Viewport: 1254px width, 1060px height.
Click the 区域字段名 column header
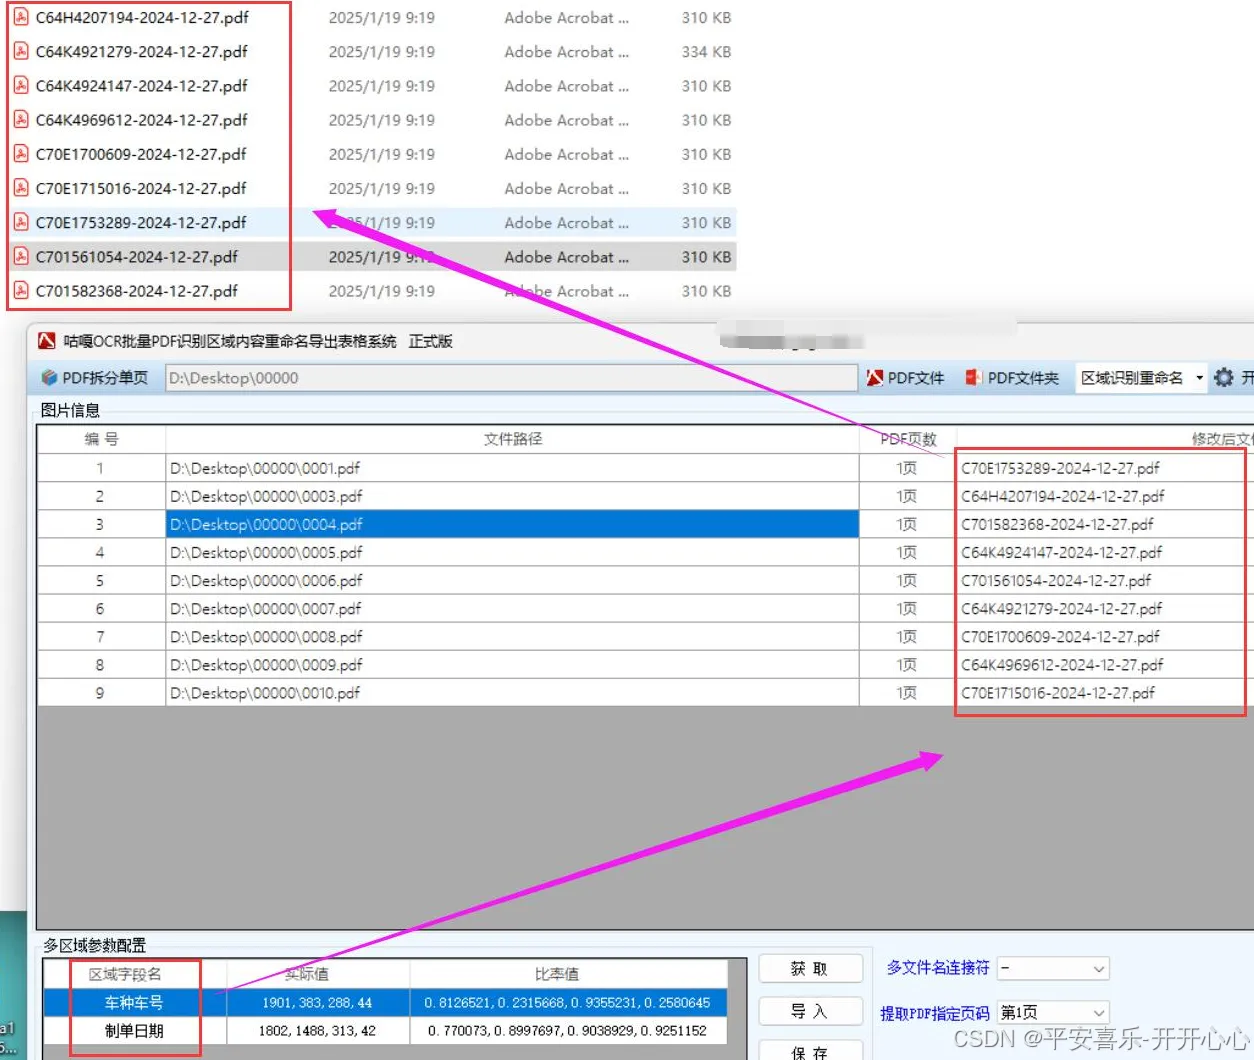pos(125,974)
